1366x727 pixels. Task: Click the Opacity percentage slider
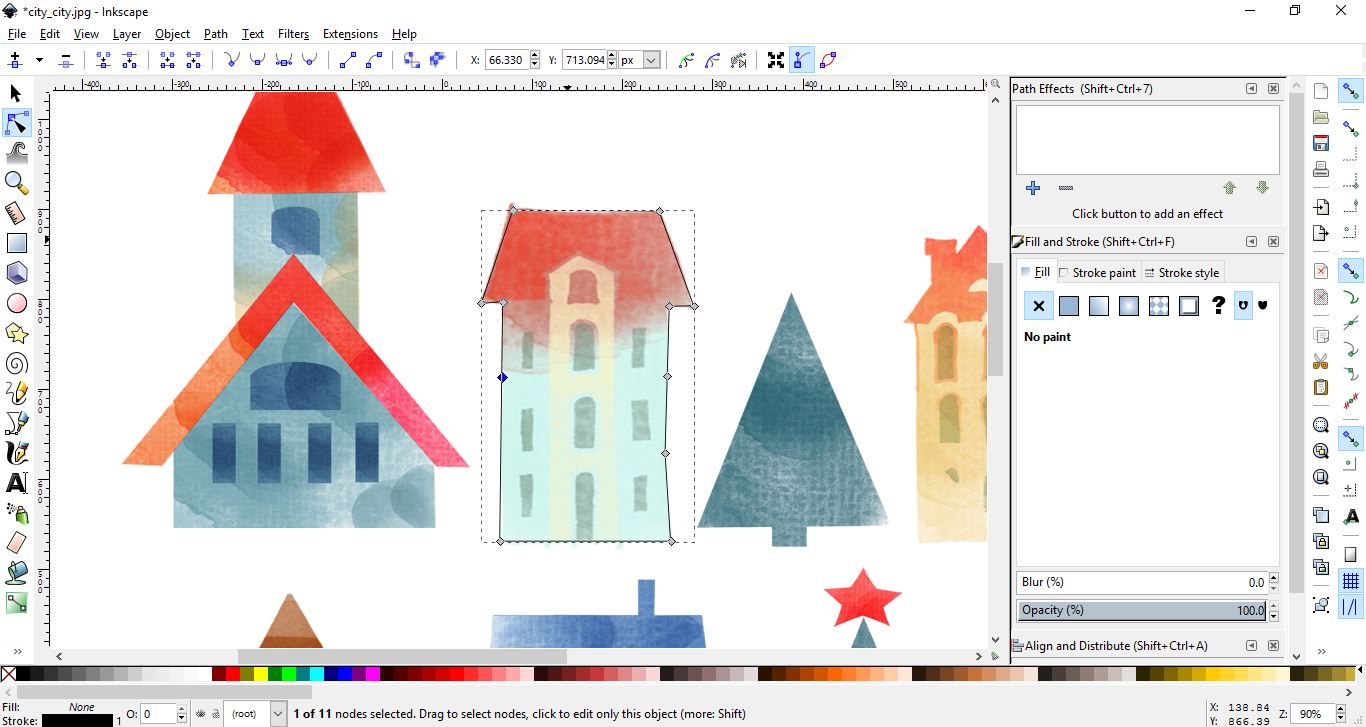tap(1141, 610)
